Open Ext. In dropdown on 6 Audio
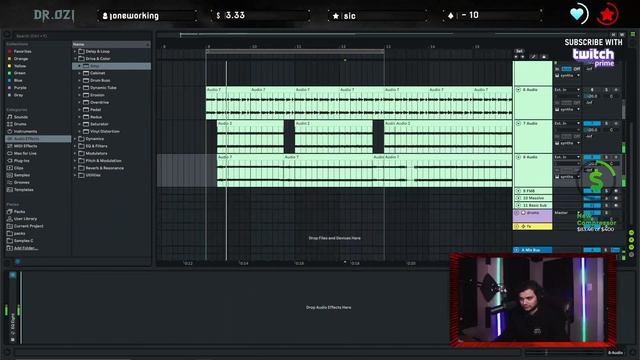This screenshot has height=360, width=640. (x=567, y=89)
